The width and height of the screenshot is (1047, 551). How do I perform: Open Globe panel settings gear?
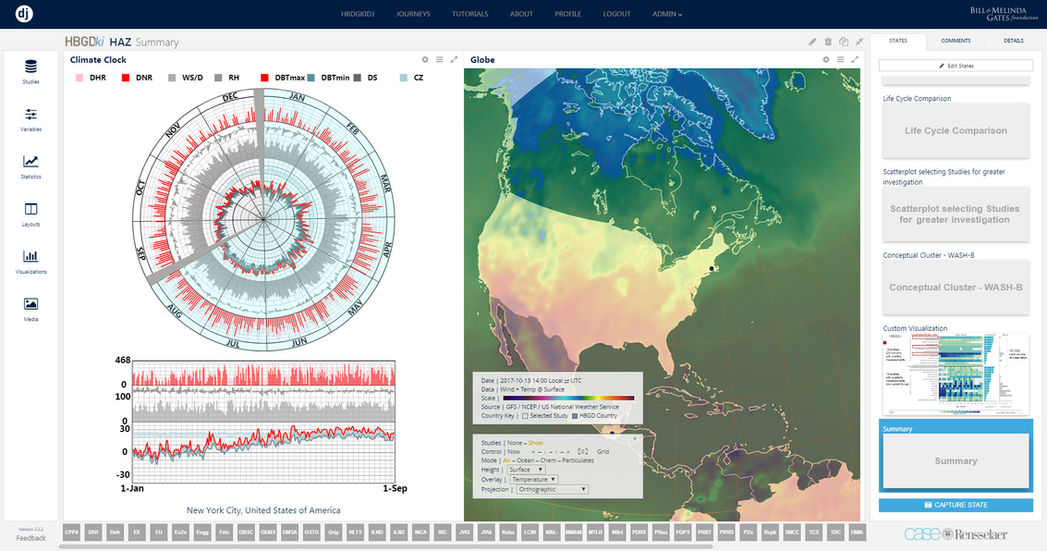pos(826,59)
